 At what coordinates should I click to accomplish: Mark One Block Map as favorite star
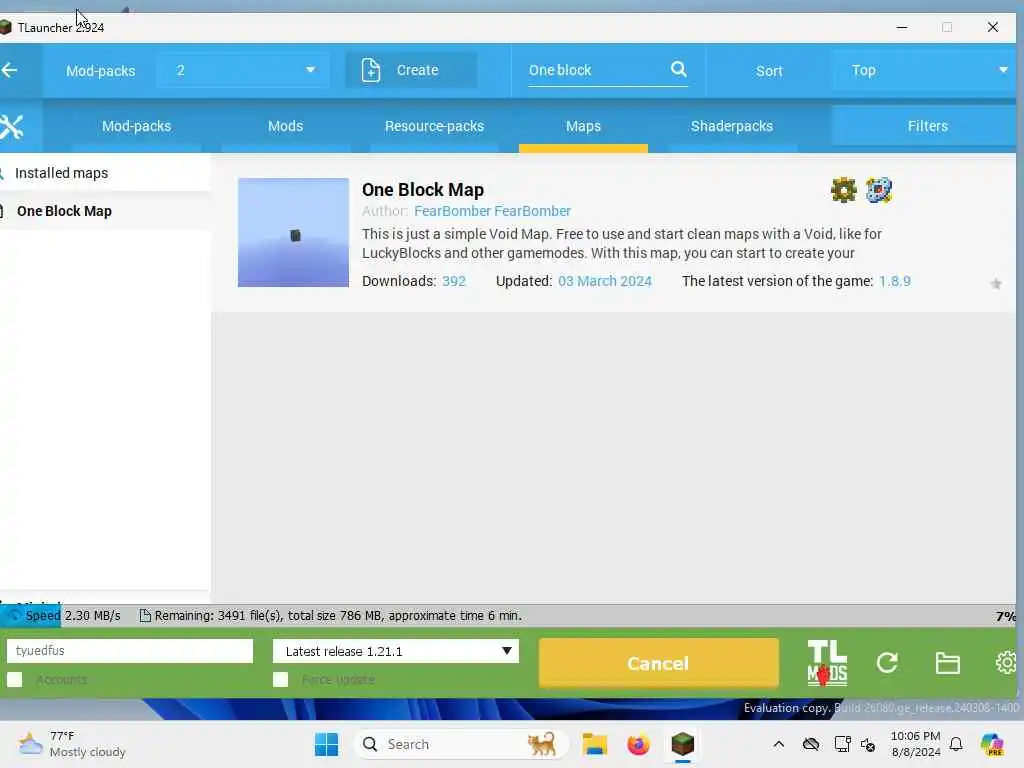[x=995, y=283]
